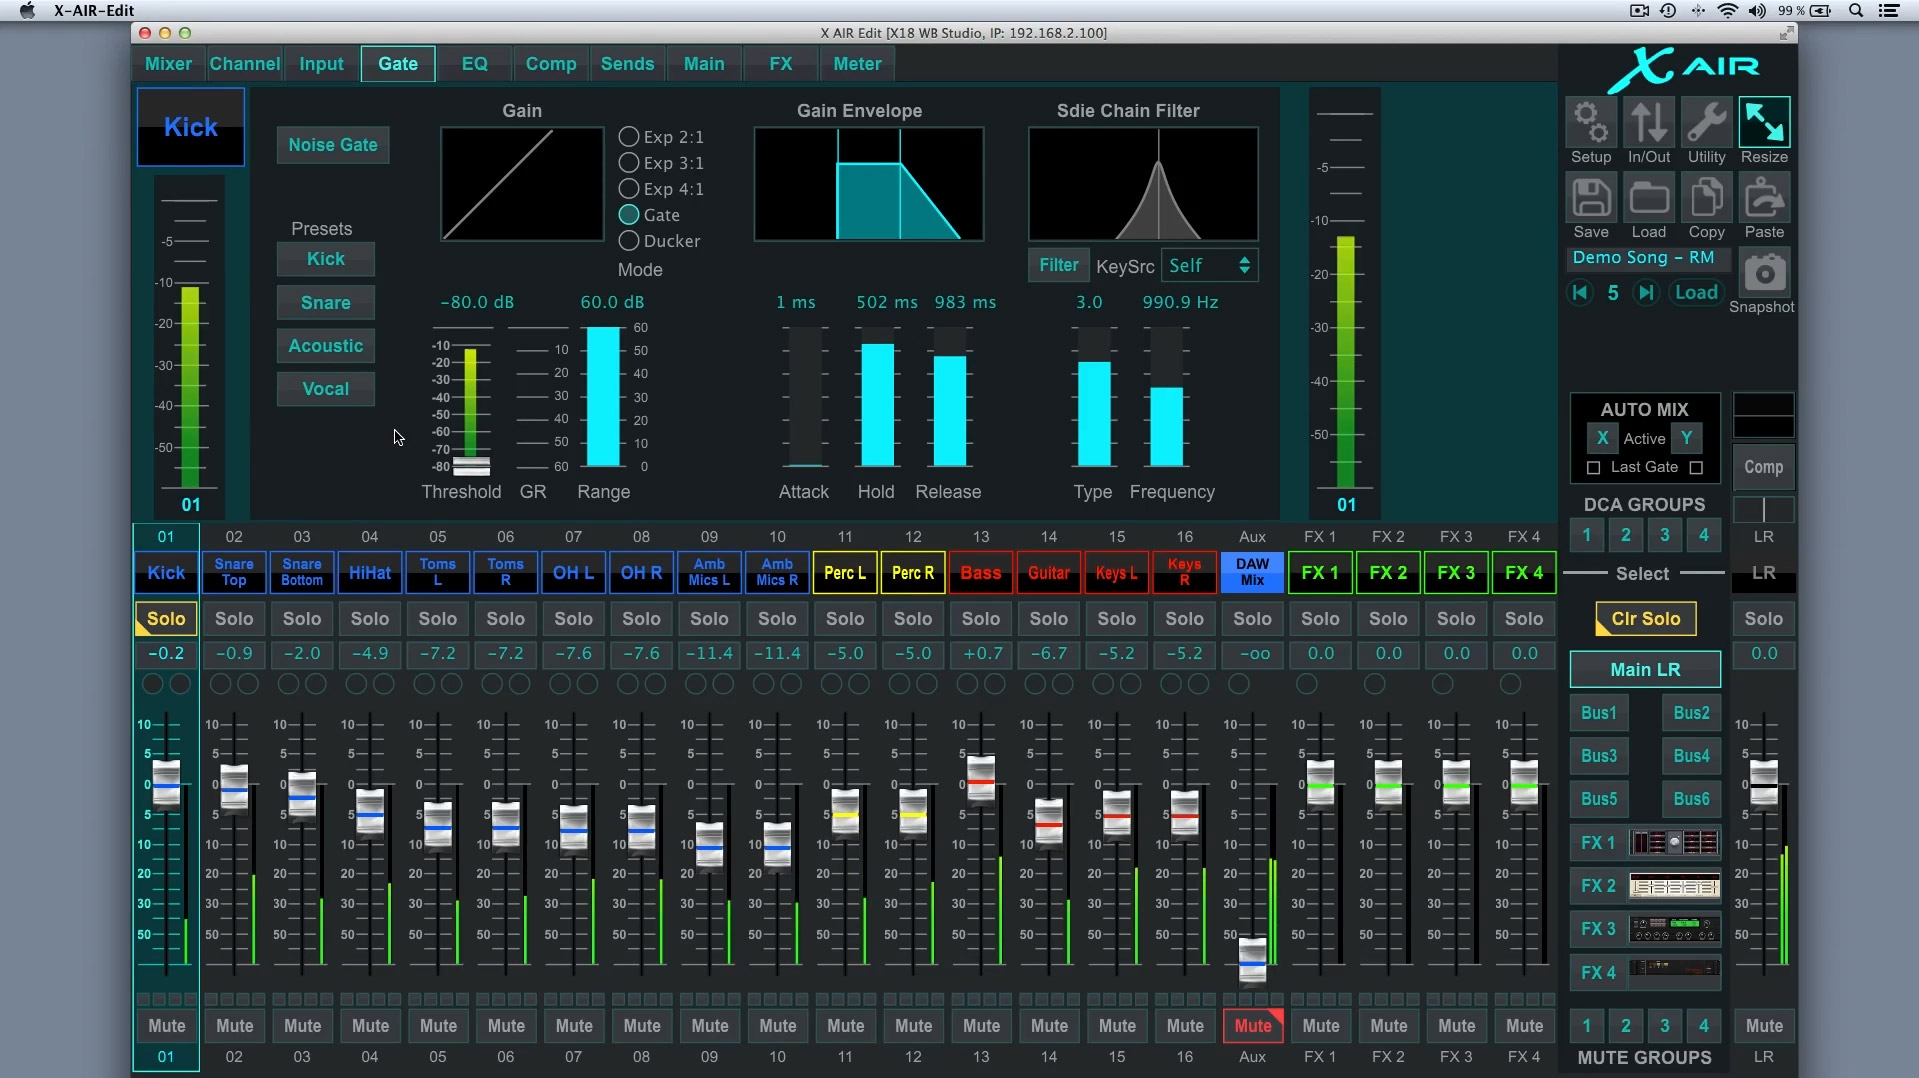1919x1078 pixels.
Task: Open FX 2 effect rack thumbnail
Action: click(1674, 886)
